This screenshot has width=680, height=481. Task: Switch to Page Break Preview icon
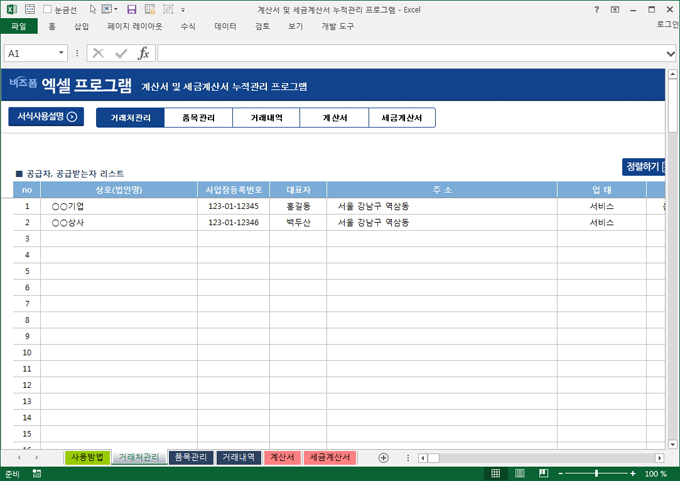coord(543,474)
